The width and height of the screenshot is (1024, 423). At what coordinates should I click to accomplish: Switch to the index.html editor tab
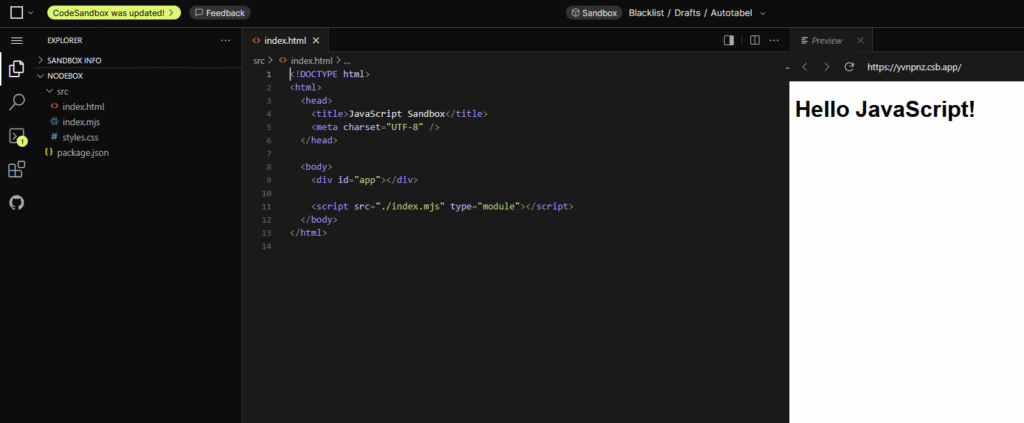point(285,40)
